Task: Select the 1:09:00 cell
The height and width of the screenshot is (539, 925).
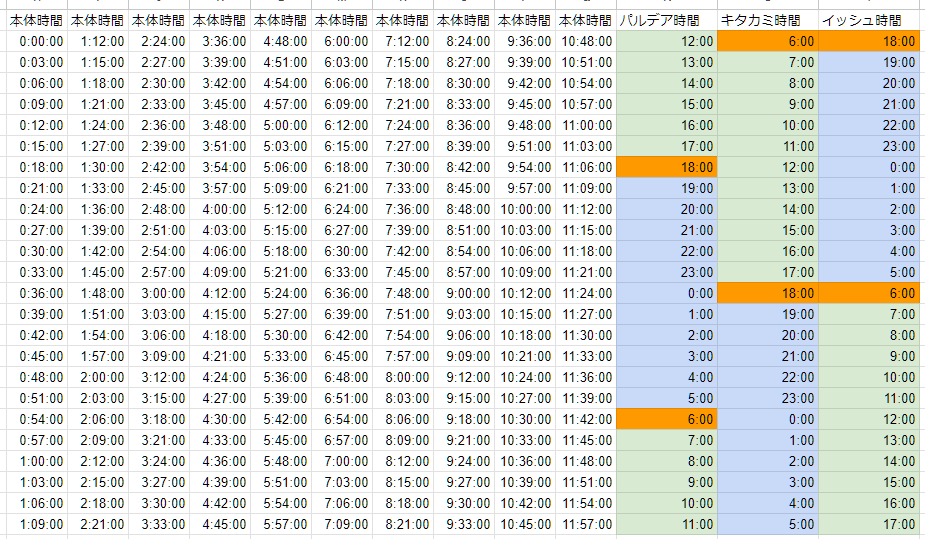Action: (37, 524)
